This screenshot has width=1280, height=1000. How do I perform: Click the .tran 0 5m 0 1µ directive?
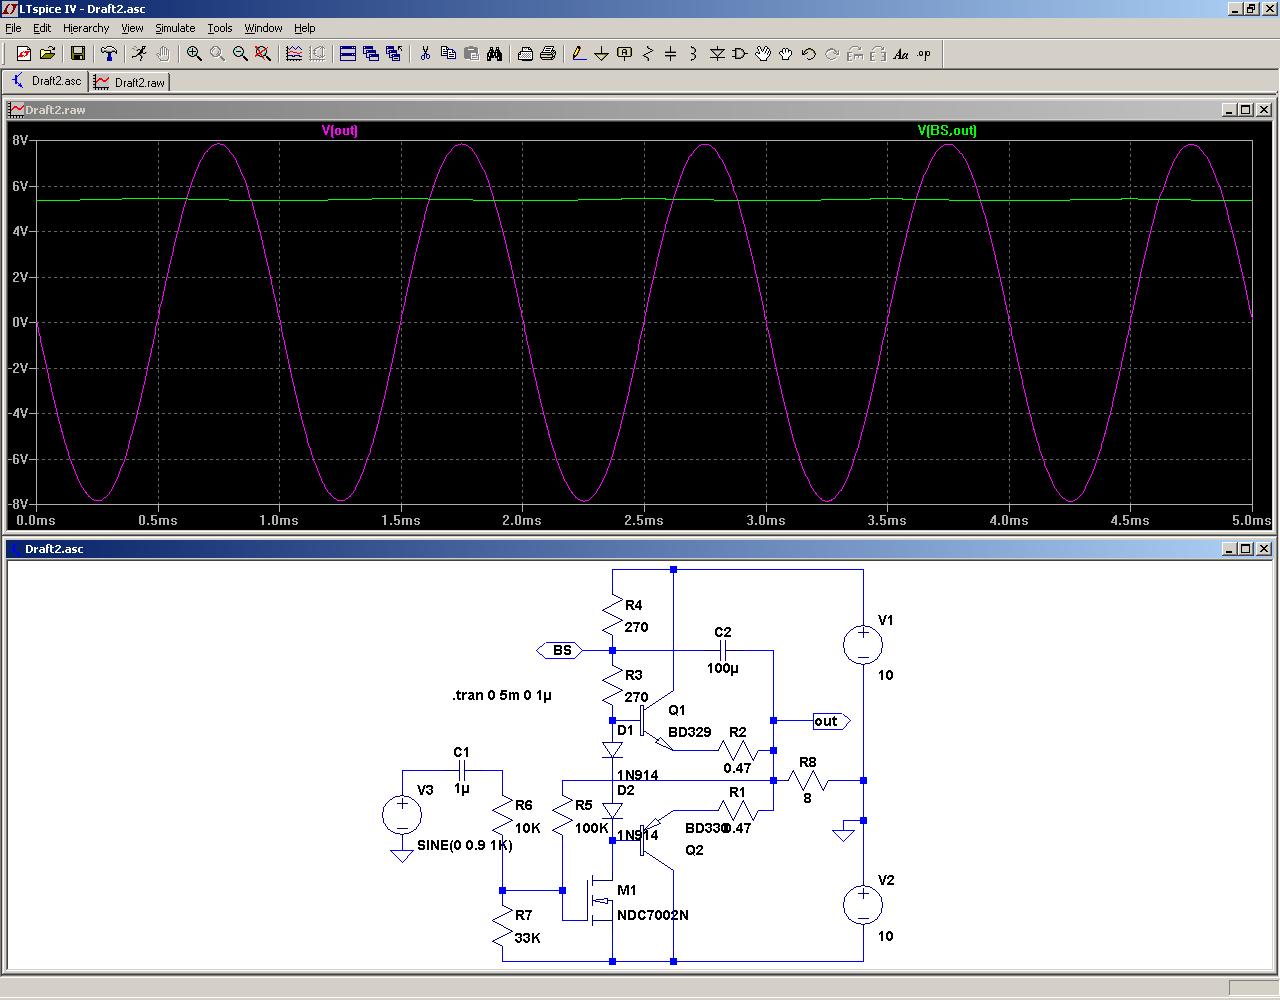click(502, 695)
